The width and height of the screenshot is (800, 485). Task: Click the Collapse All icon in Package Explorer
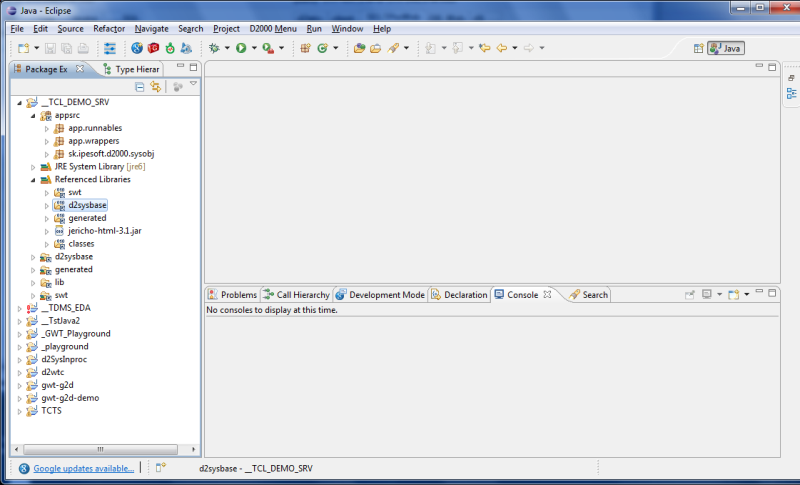pos(140,87)
